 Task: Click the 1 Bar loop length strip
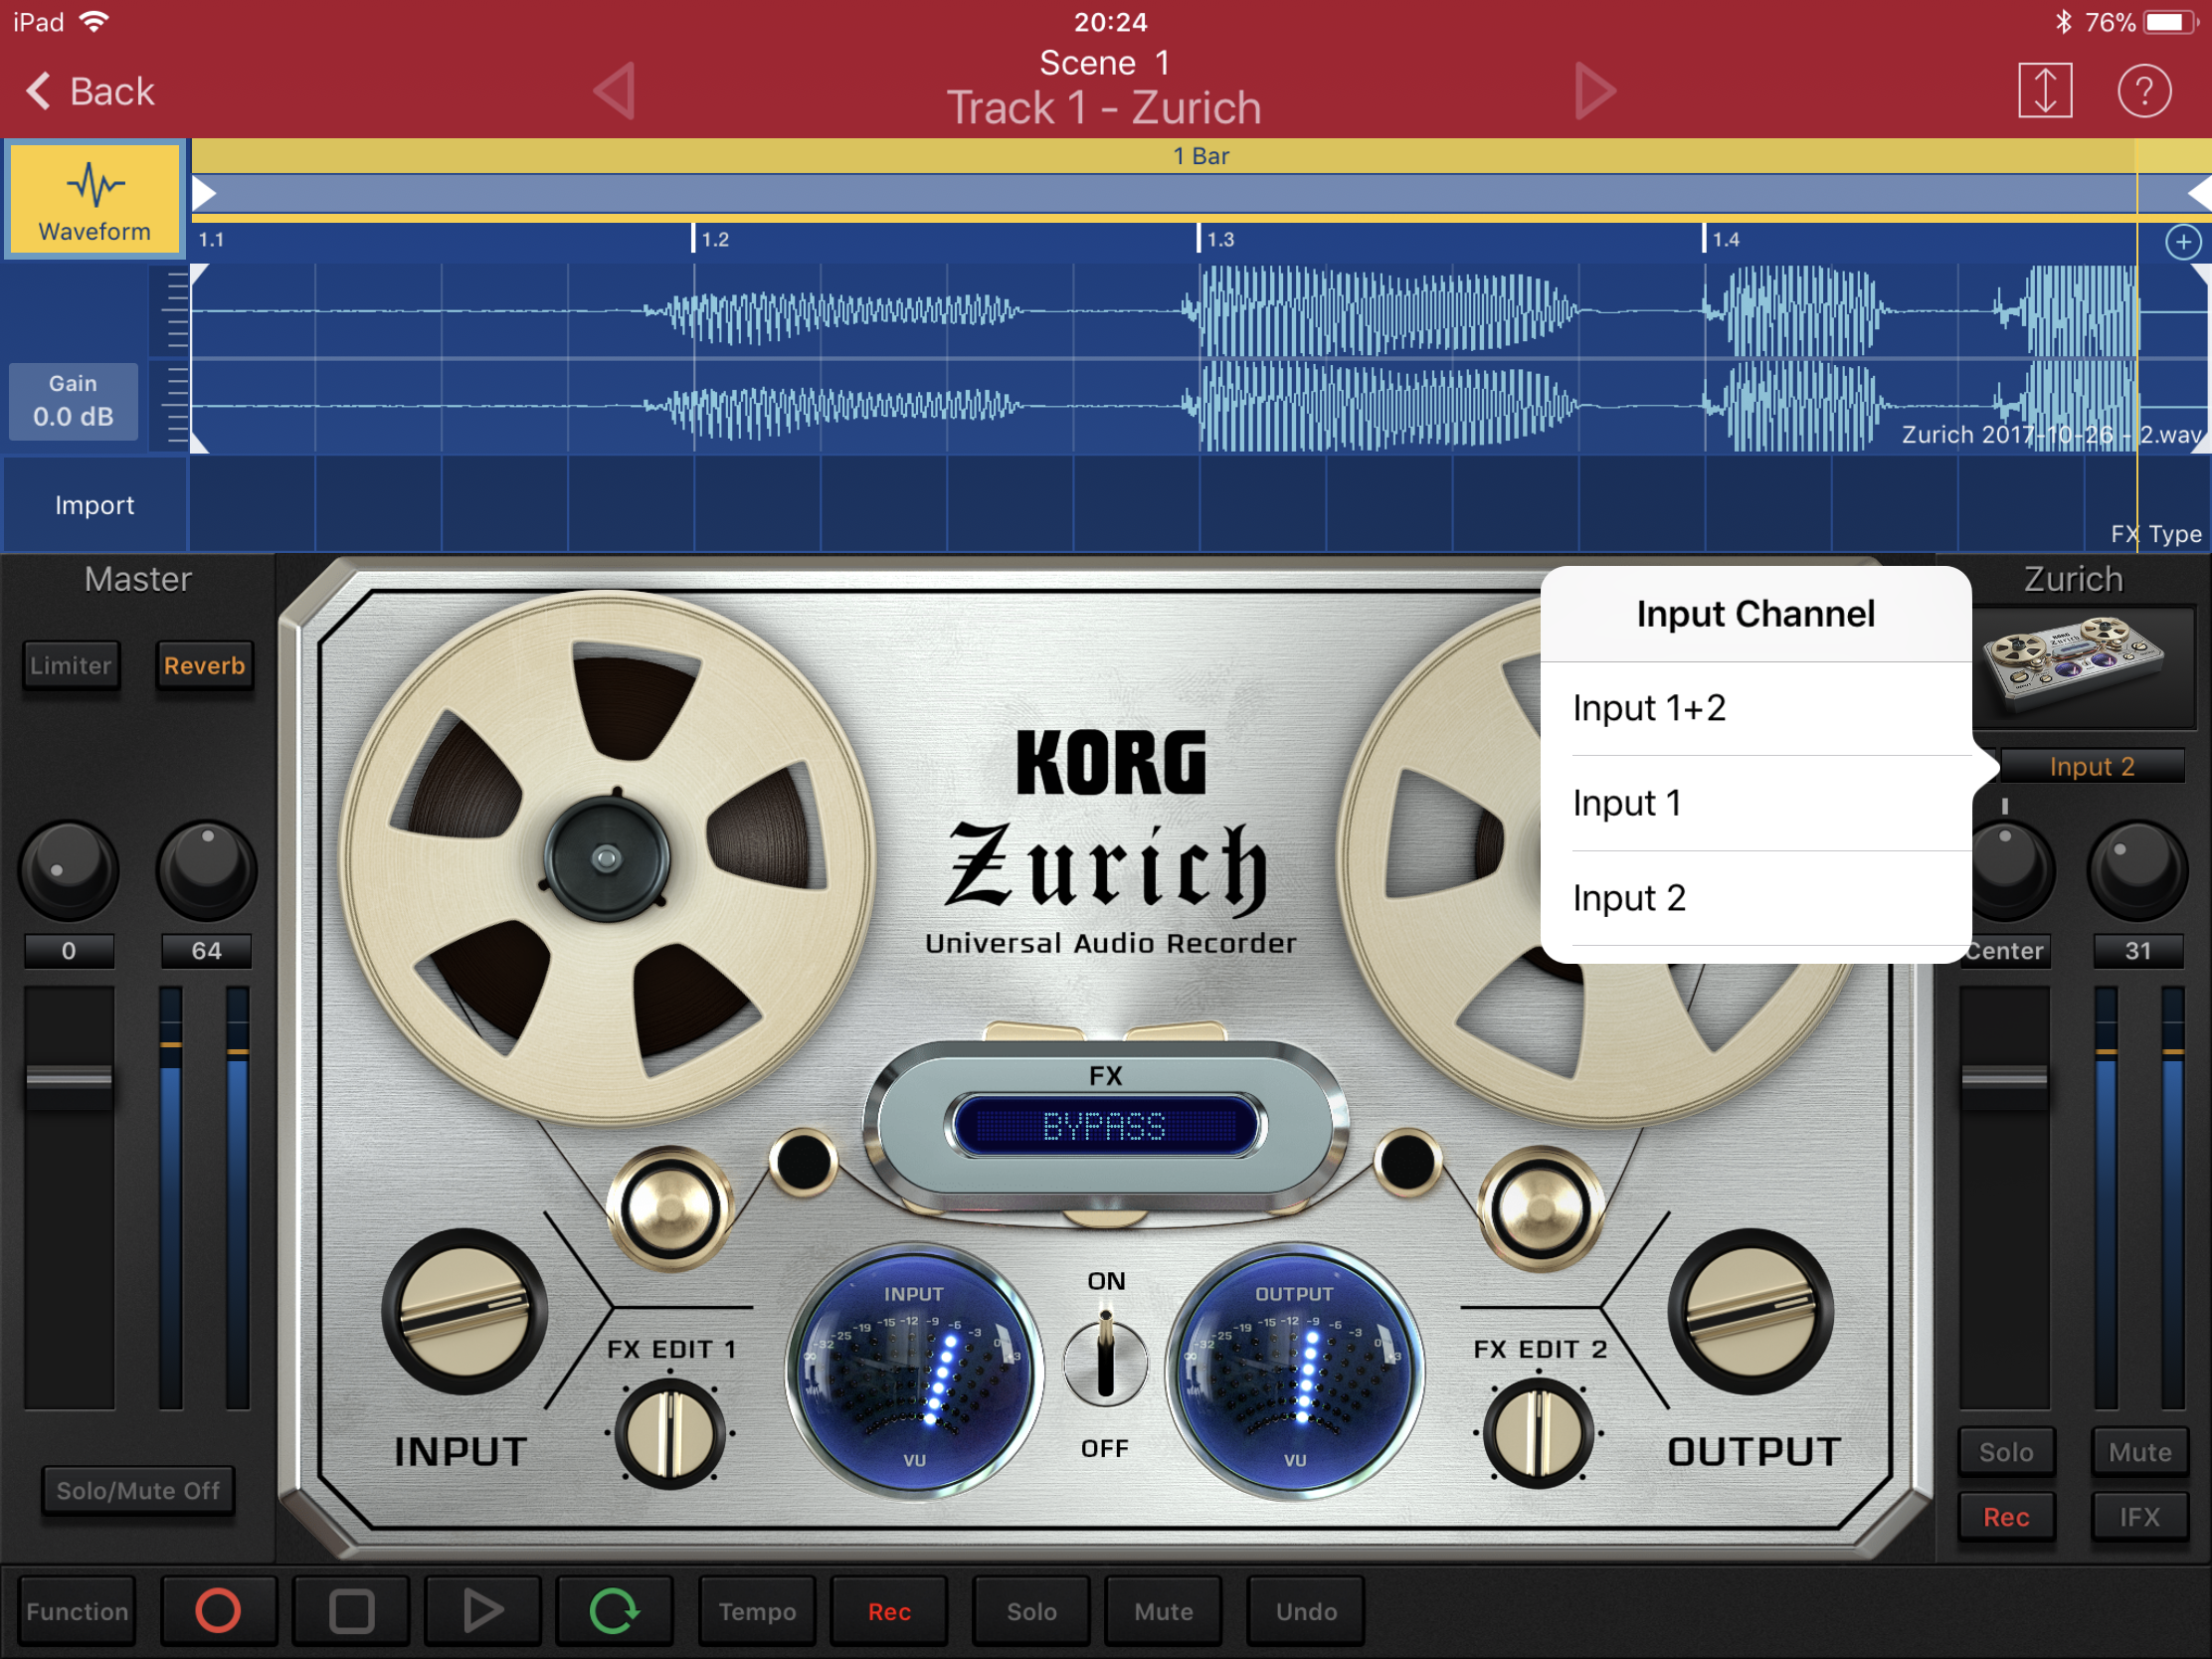click(1201, 156)
